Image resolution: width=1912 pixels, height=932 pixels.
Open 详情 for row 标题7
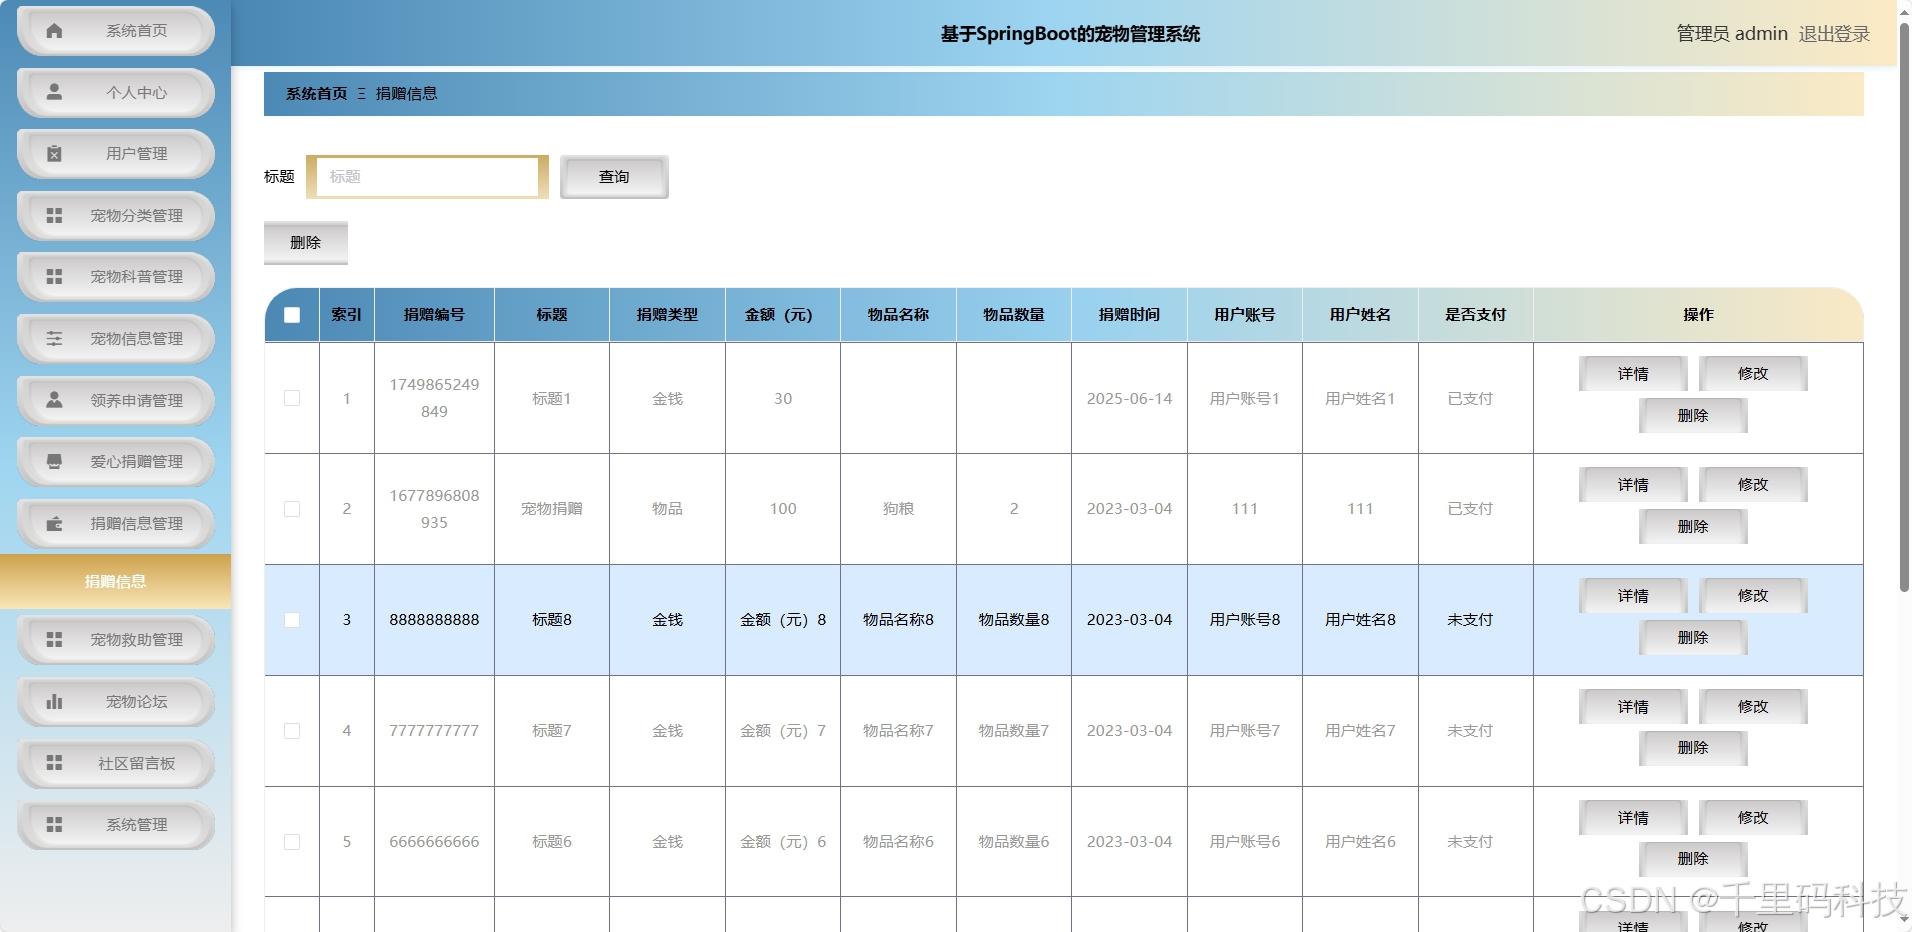[1633, 707]
